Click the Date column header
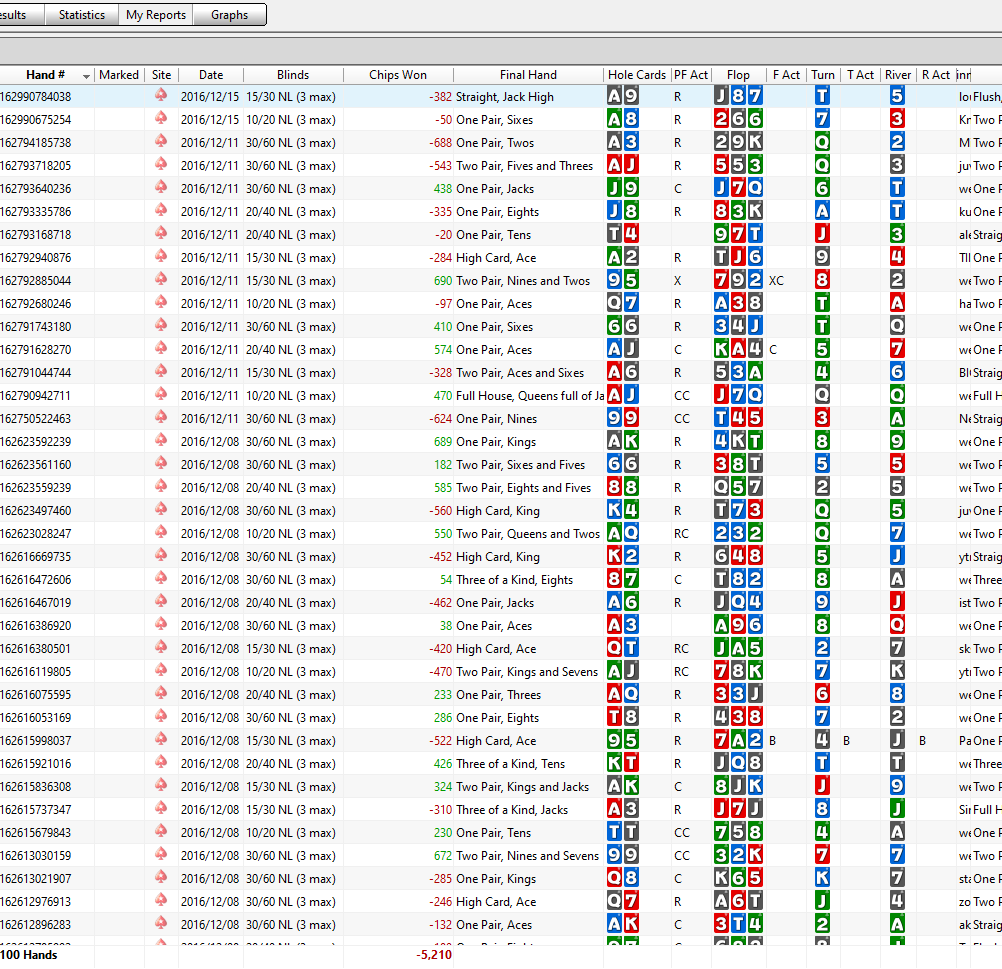Screen dimensions: 1002x969 211,75
